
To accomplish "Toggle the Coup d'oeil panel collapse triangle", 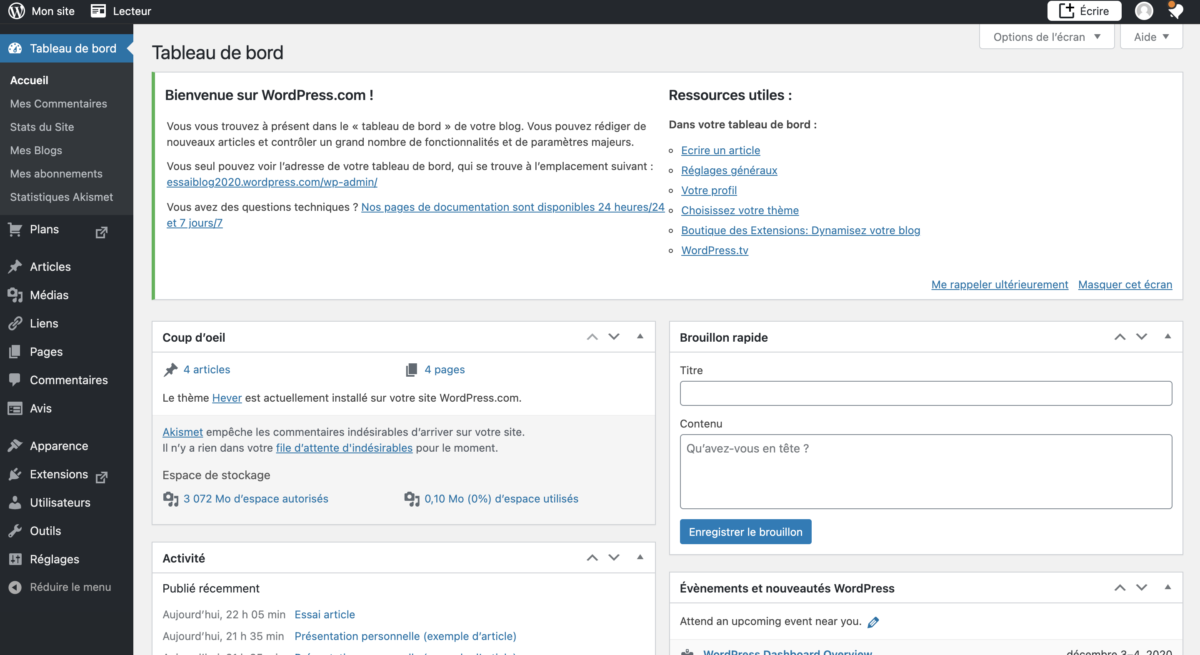I will pyautogui.click(x=640, y=337).
